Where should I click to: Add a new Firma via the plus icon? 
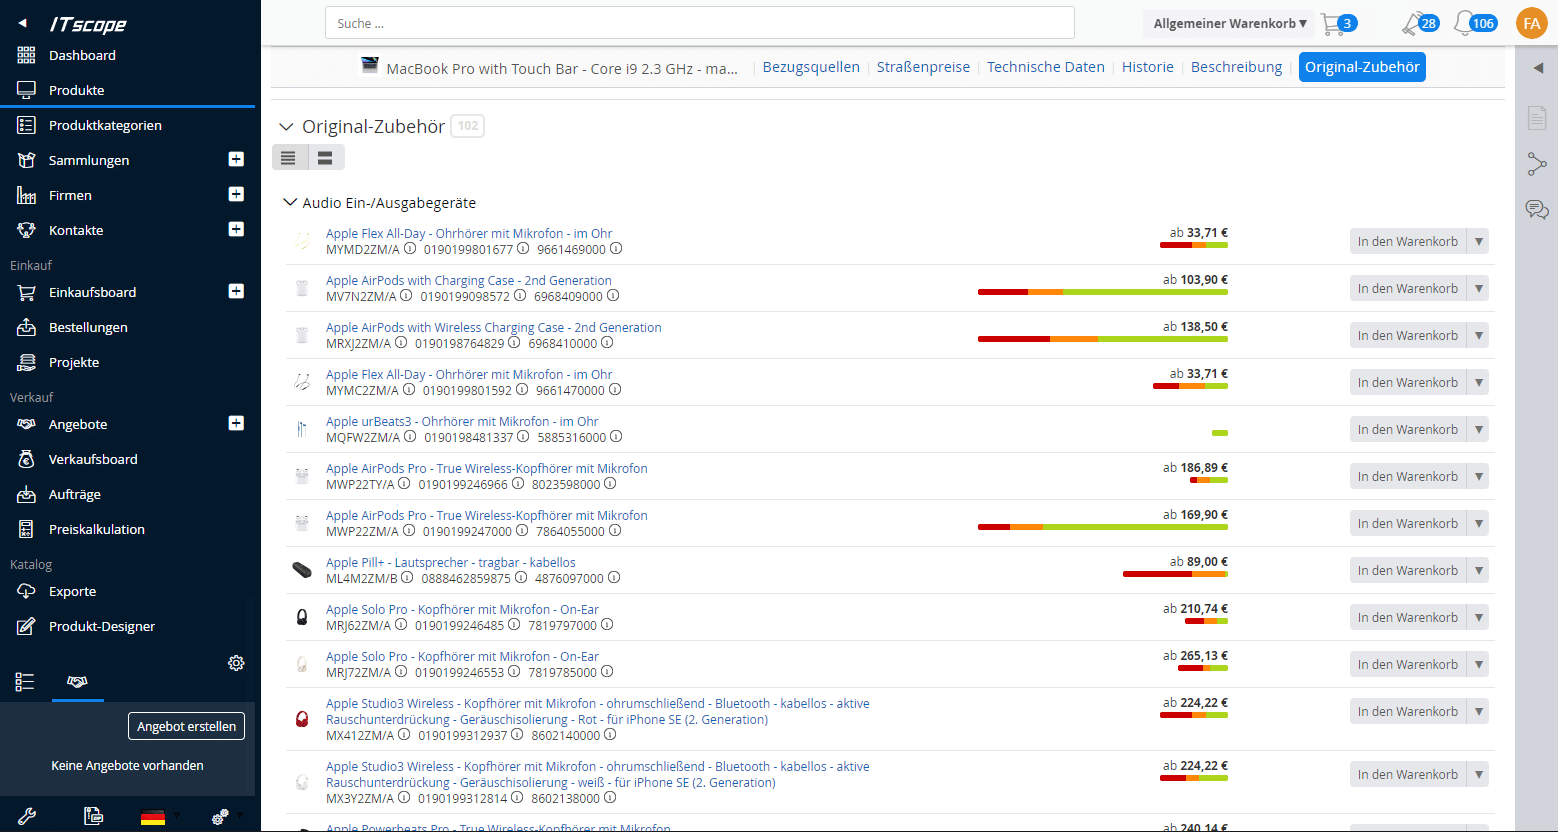[x=236, y=194]
